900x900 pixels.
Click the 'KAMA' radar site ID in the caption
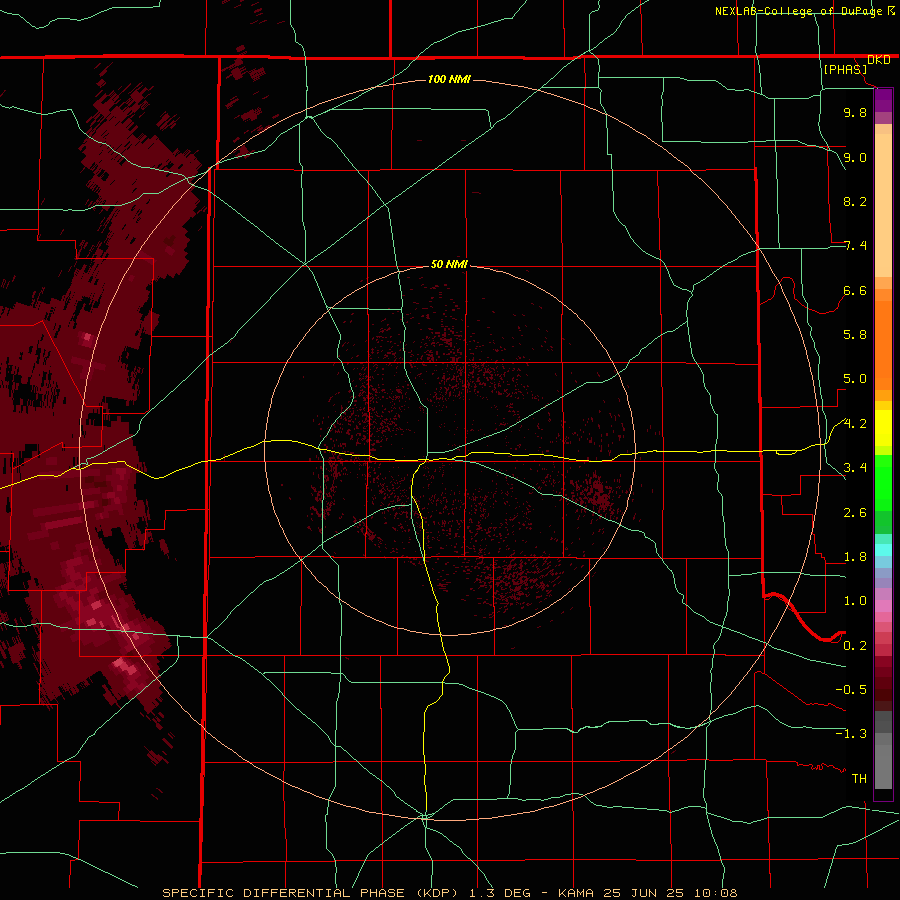click(576, 893)
